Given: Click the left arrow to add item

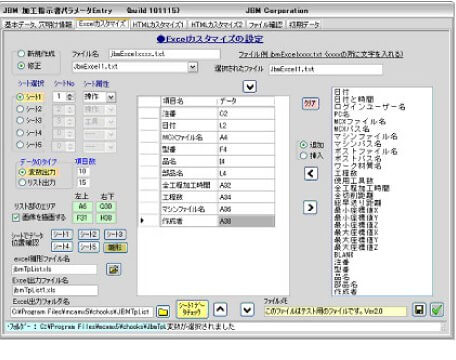Looking at the screenshot, I should click(x=311, y=174).
